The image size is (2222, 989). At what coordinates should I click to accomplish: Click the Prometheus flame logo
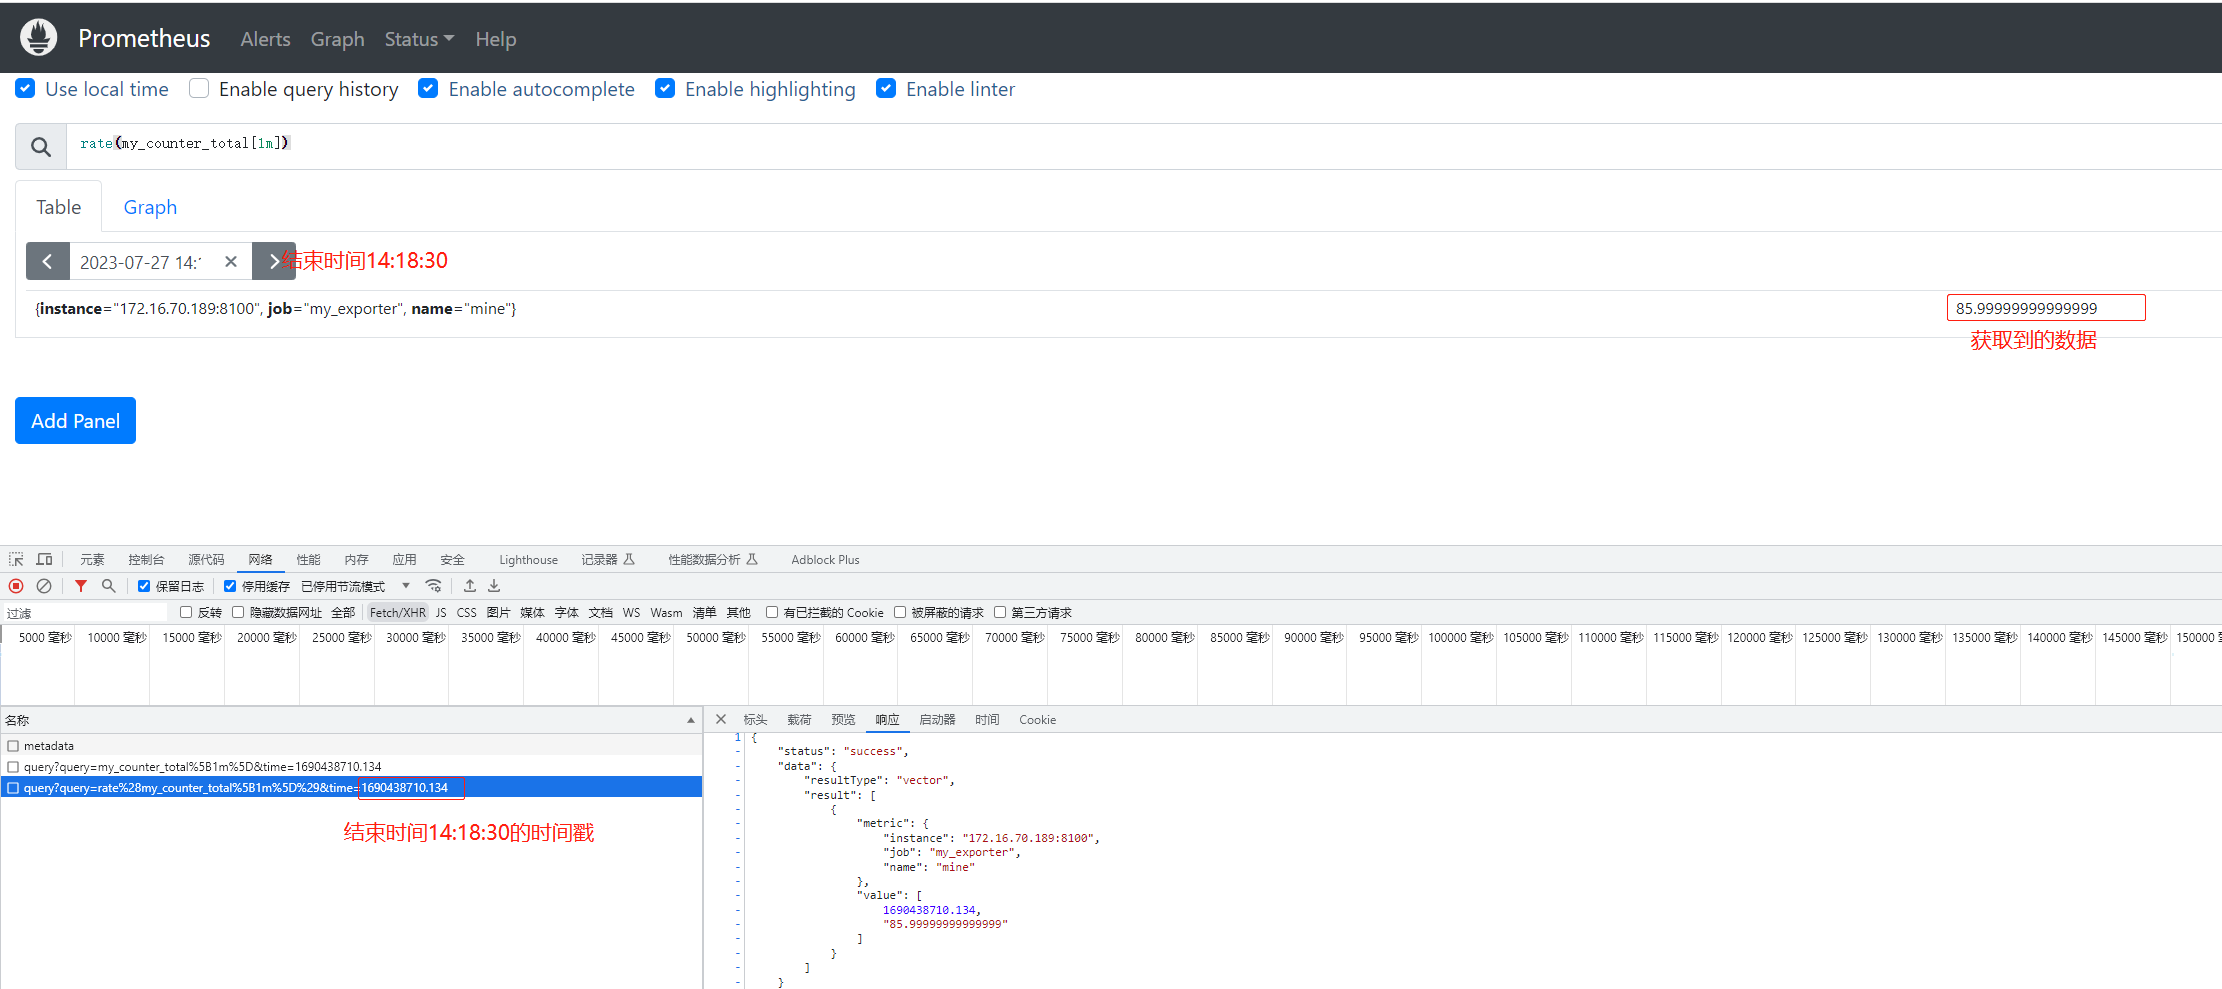coord(39,38)
